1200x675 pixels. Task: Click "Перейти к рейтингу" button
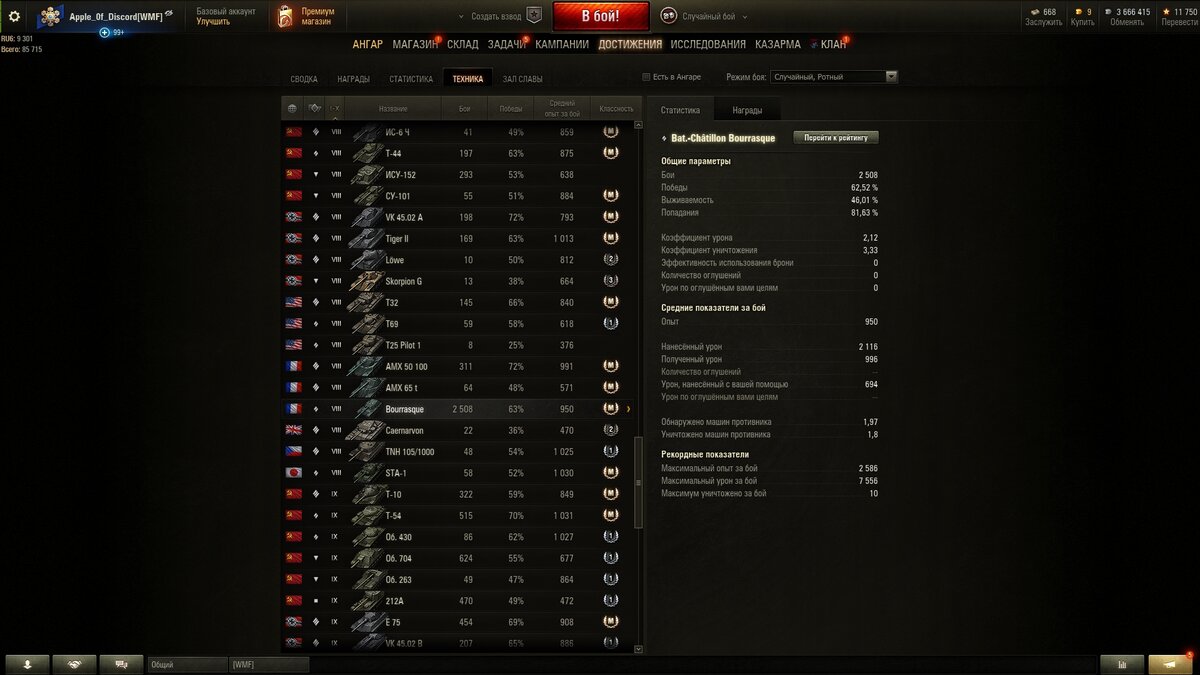[x=836, y=138]
